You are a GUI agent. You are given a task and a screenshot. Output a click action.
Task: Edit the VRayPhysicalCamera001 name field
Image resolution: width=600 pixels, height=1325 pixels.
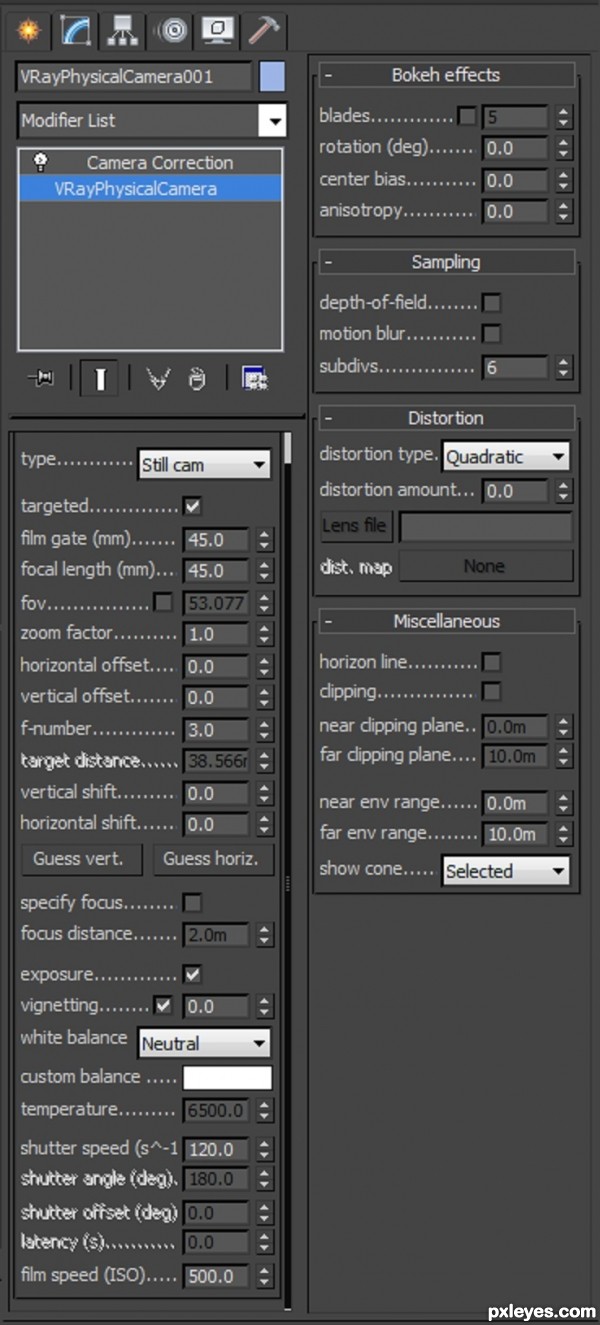point(134,77)
